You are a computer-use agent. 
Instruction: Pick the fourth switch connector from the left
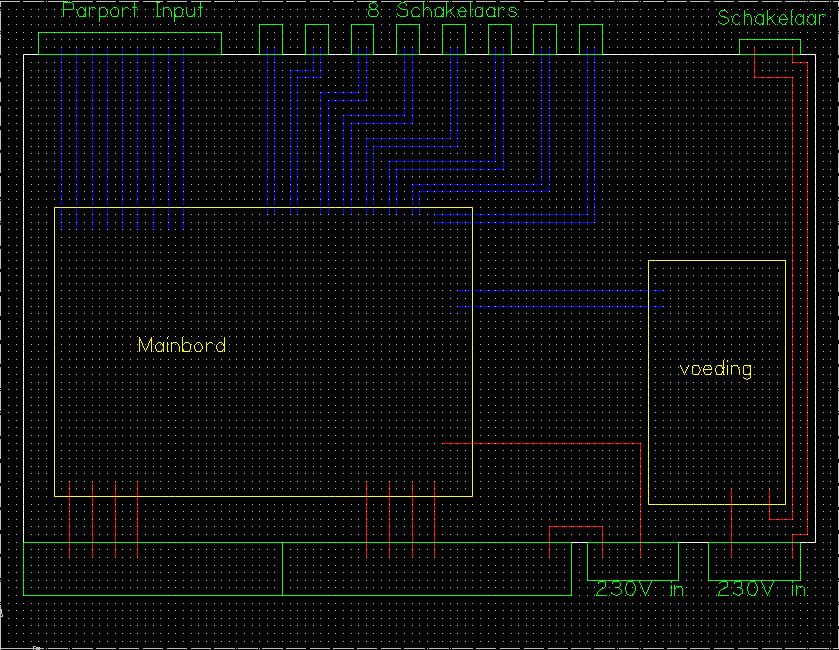[x=408, y=39]
